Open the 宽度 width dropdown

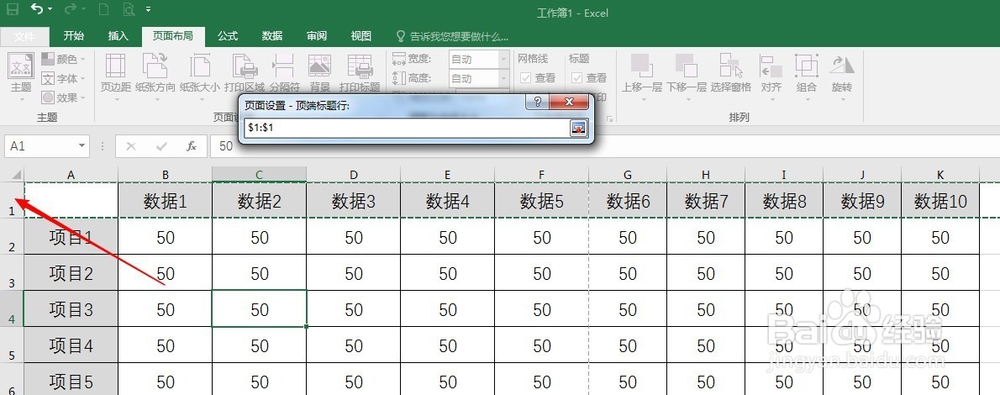[x=504, y=59]
